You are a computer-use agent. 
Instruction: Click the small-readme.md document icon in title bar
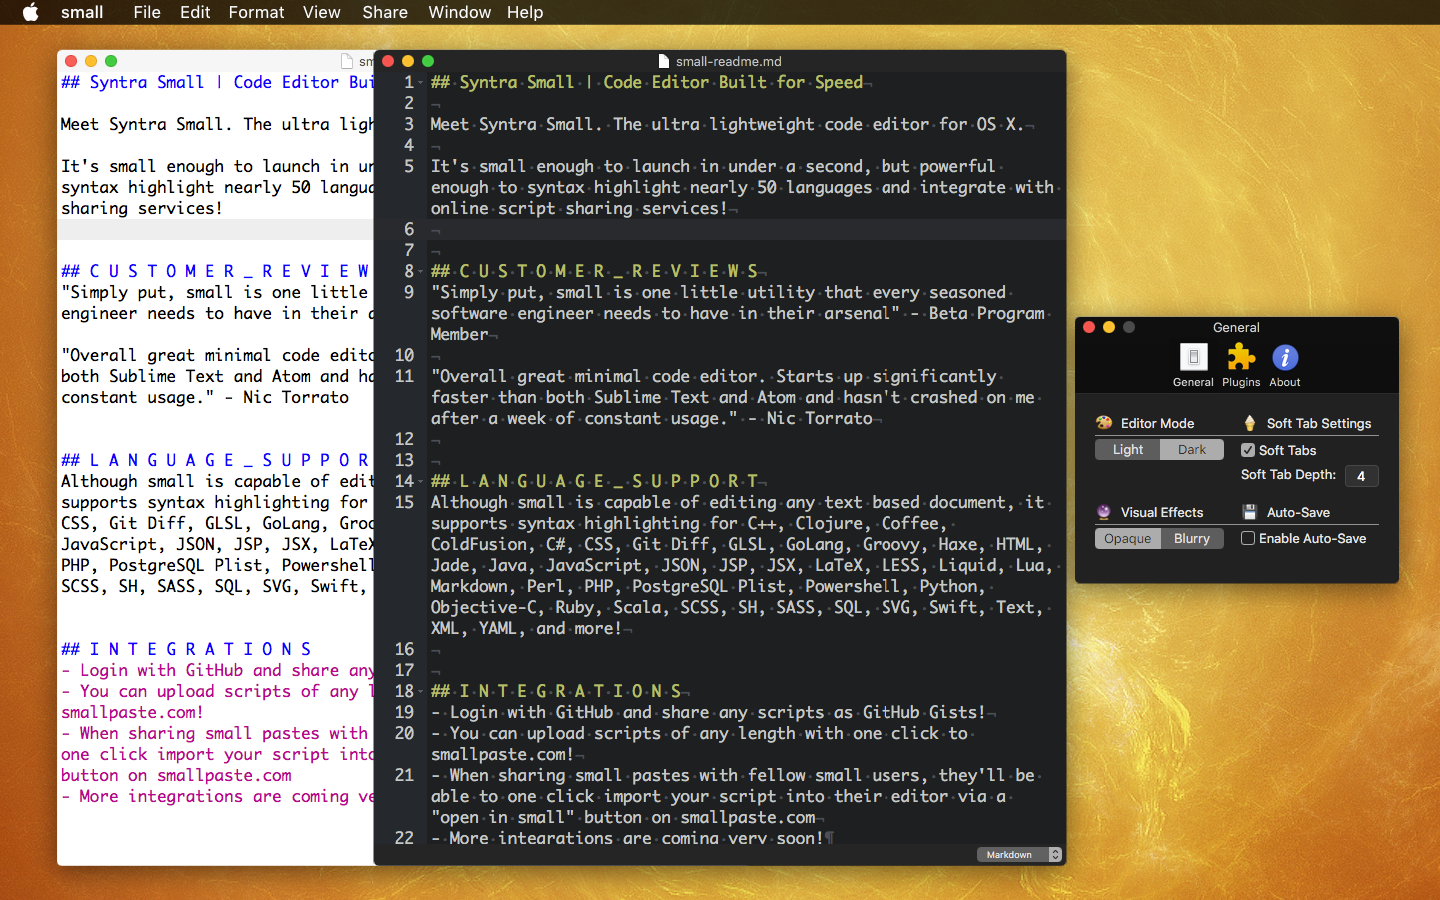click(664, 61)
